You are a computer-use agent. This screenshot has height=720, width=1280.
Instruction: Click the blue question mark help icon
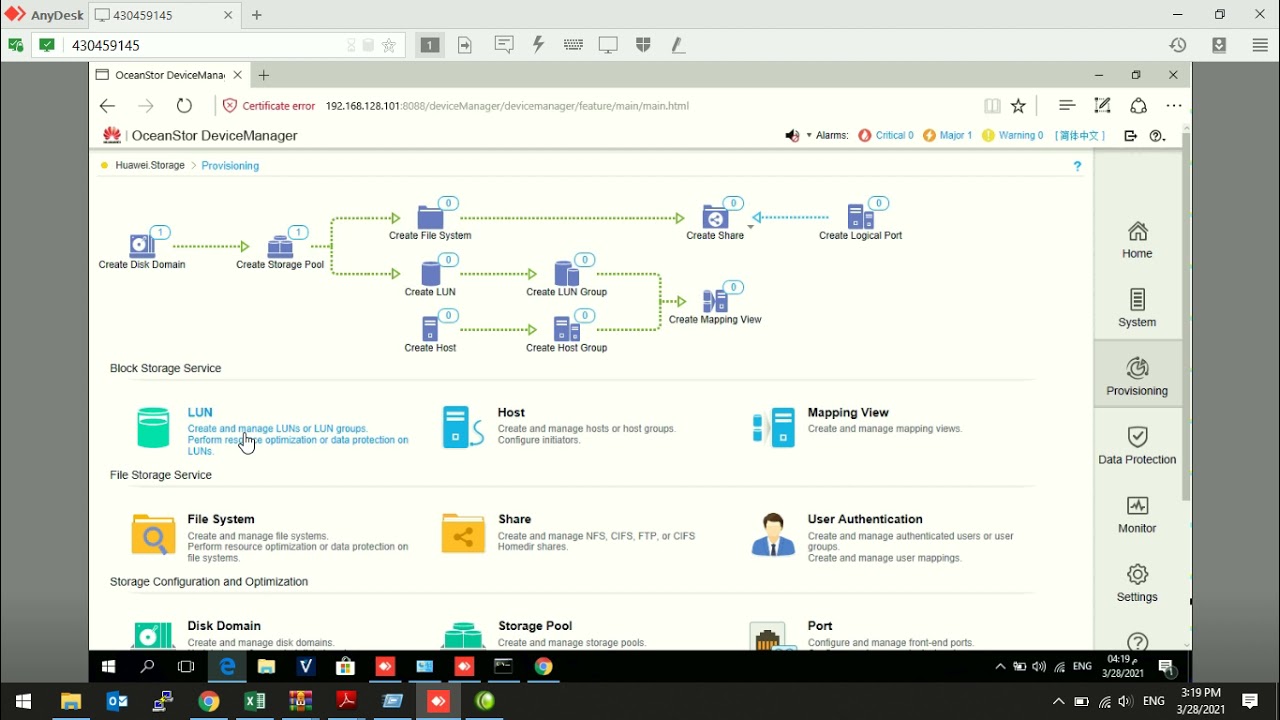pos(1077,166)
